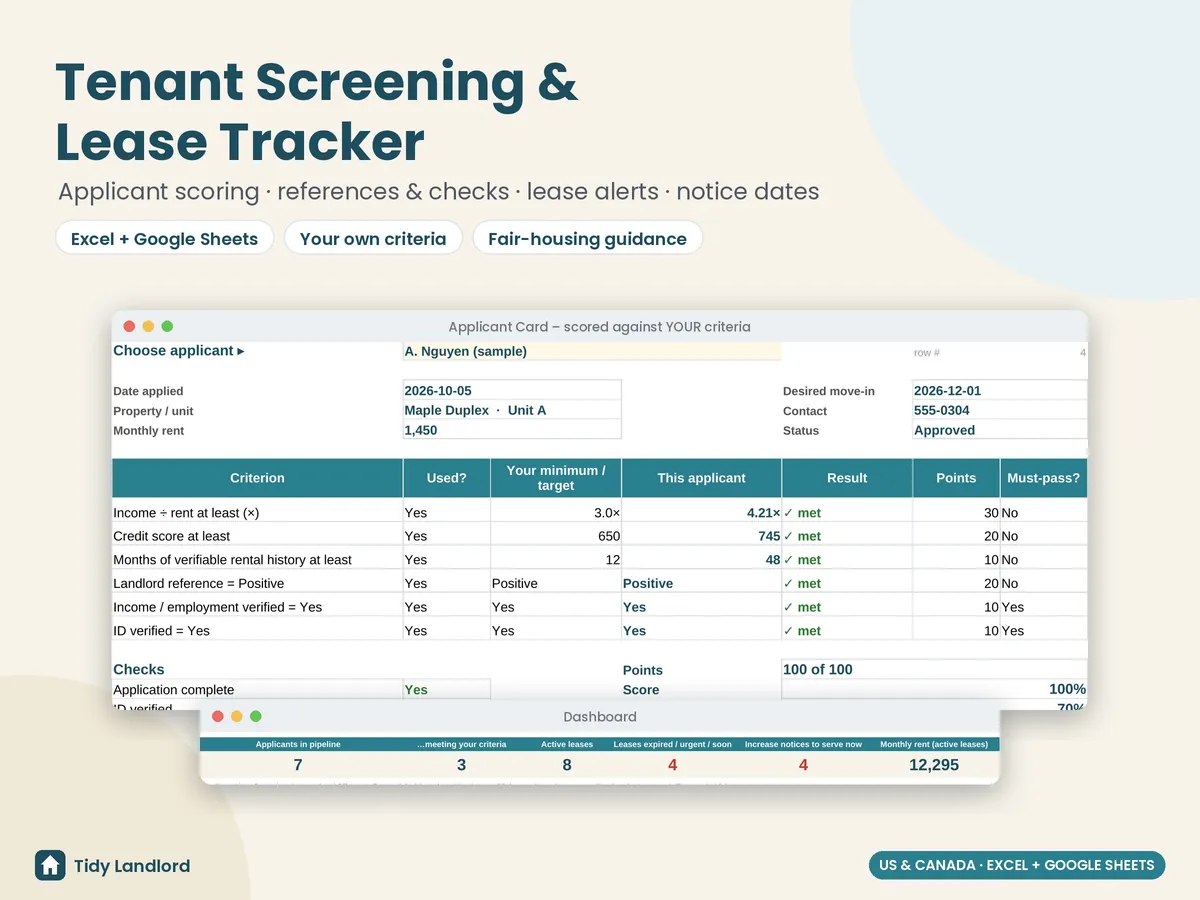
Task: Select the Status cell showing Approved
Action: (1000, 430)
